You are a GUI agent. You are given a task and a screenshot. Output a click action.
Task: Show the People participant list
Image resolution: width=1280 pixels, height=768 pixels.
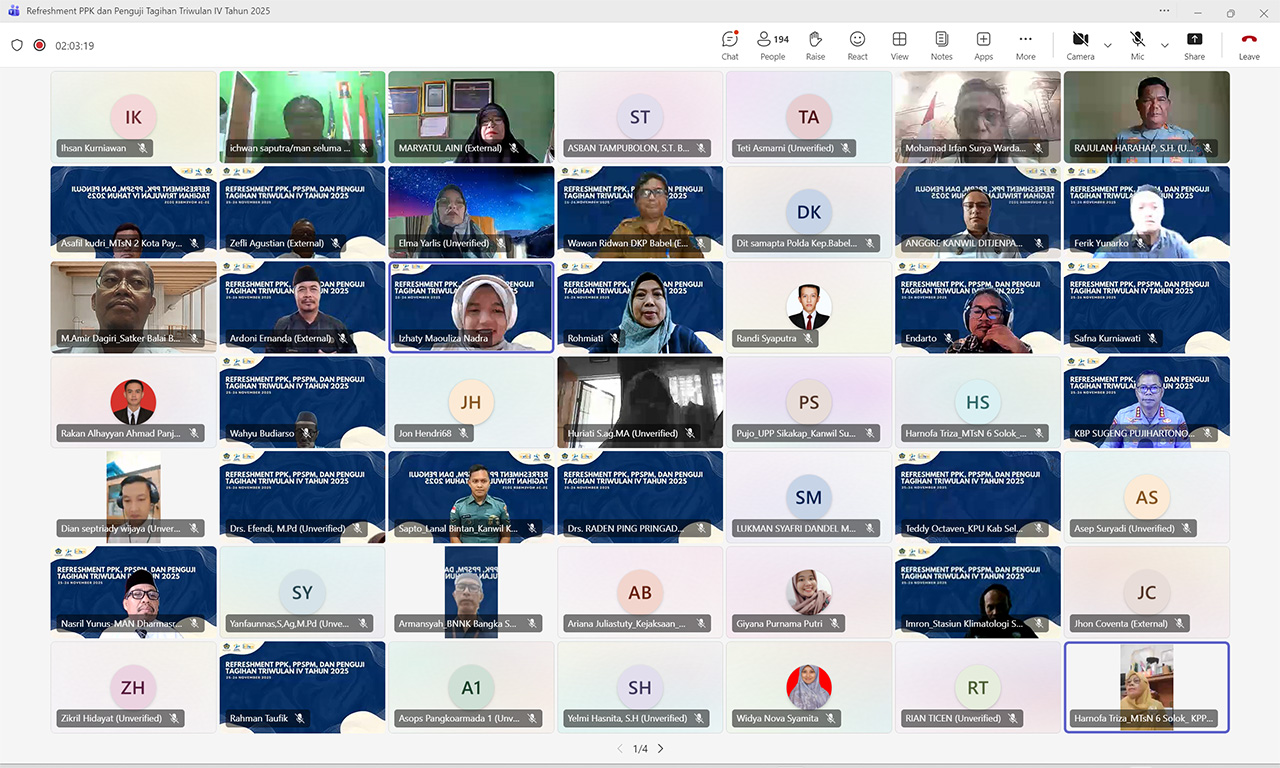point(772,44)
